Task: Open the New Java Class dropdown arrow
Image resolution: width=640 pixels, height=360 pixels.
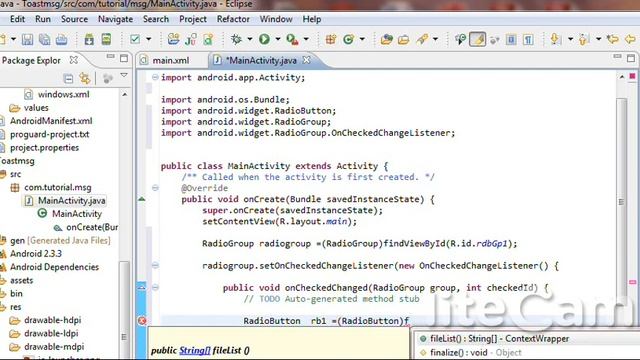Action: (x=362, y=39)
